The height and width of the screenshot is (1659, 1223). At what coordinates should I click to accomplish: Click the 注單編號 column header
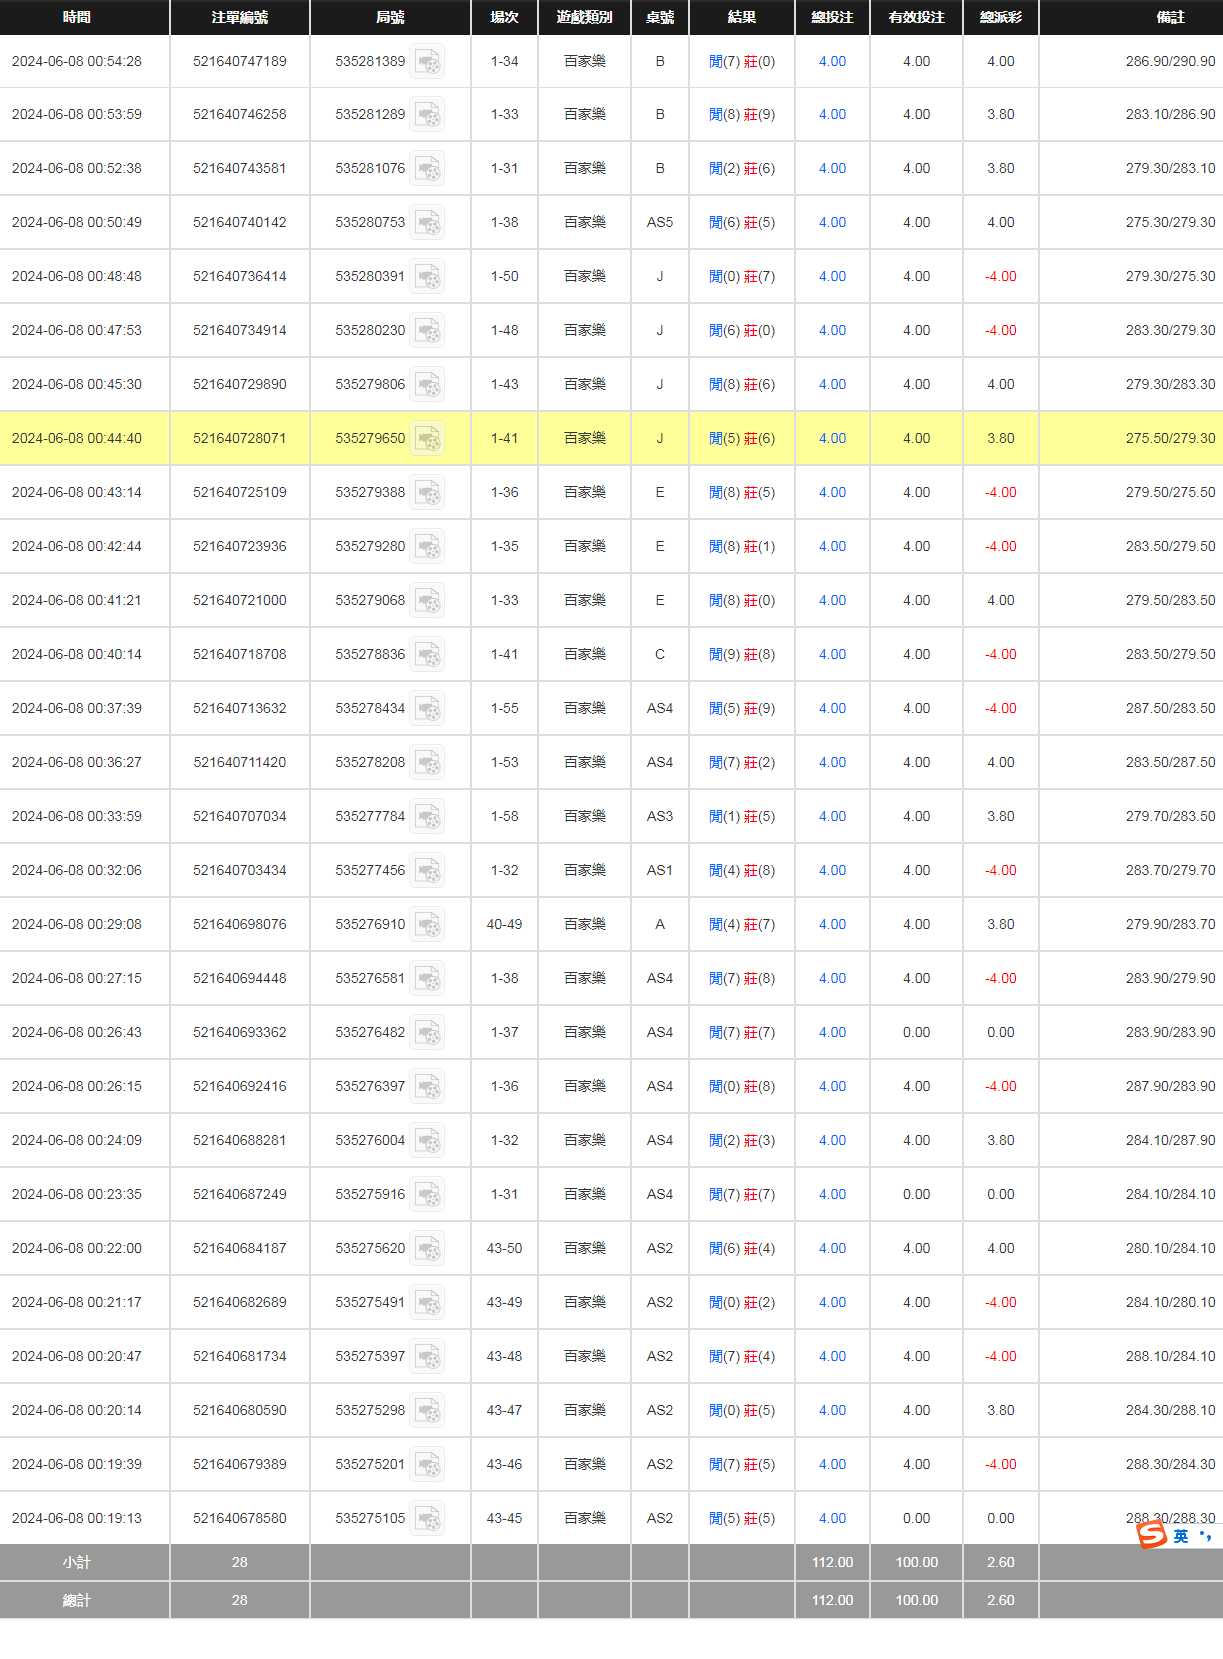click(239, 17)
